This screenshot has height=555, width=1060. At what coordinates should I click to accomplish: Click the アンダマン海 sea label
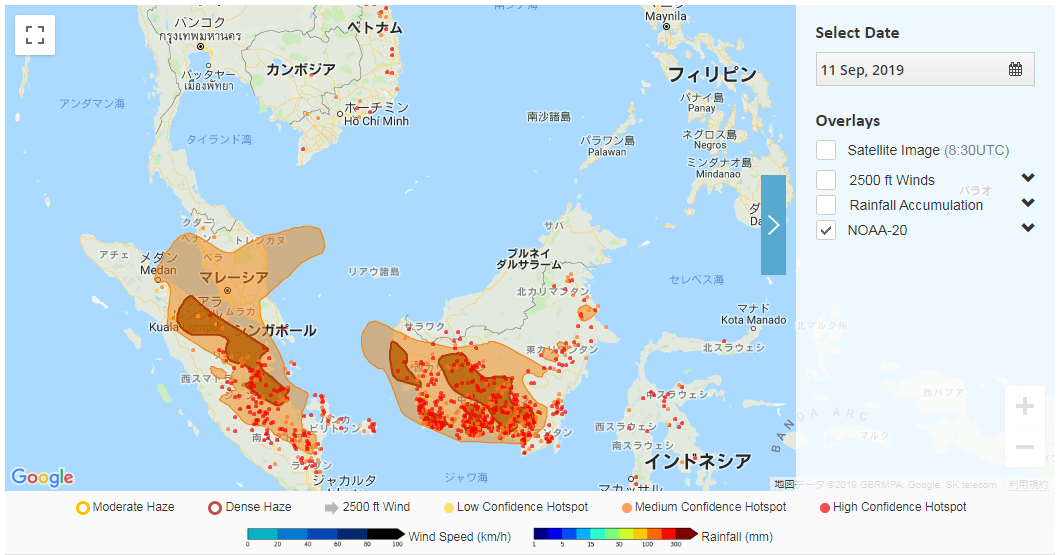coord(92,103)
